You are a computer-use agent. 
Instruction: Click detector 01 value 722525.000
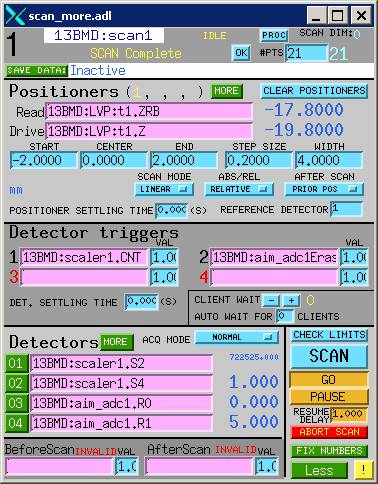(254, 357)
